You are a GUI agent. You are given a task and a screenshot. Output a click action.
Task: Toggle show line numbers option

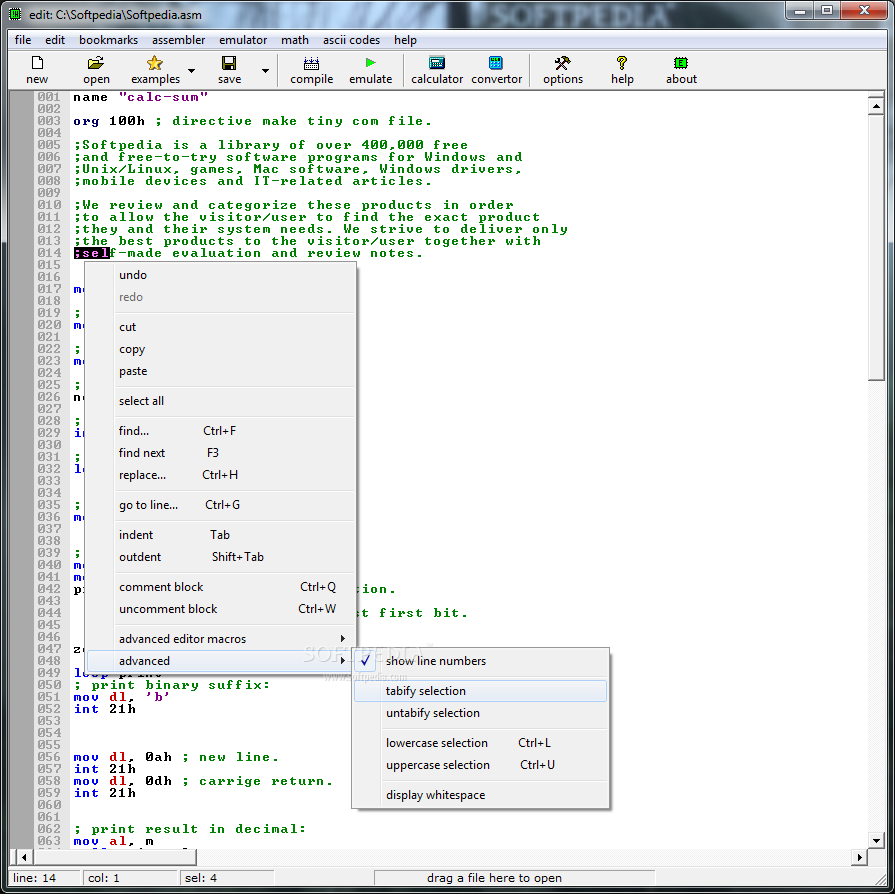pos(481,661)
